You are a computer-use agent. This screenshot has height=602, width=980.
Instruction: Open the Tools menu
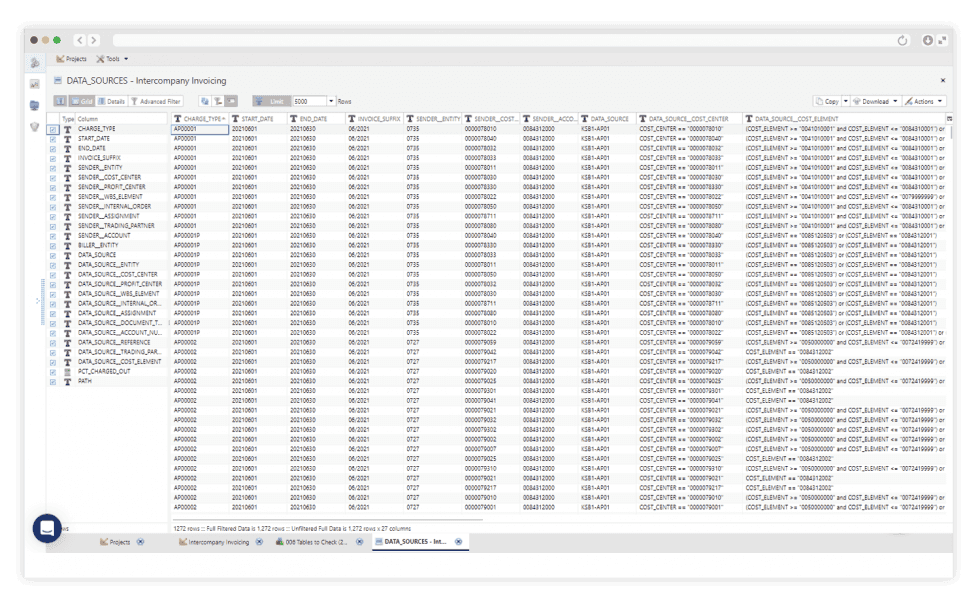[x=112, y=59]
